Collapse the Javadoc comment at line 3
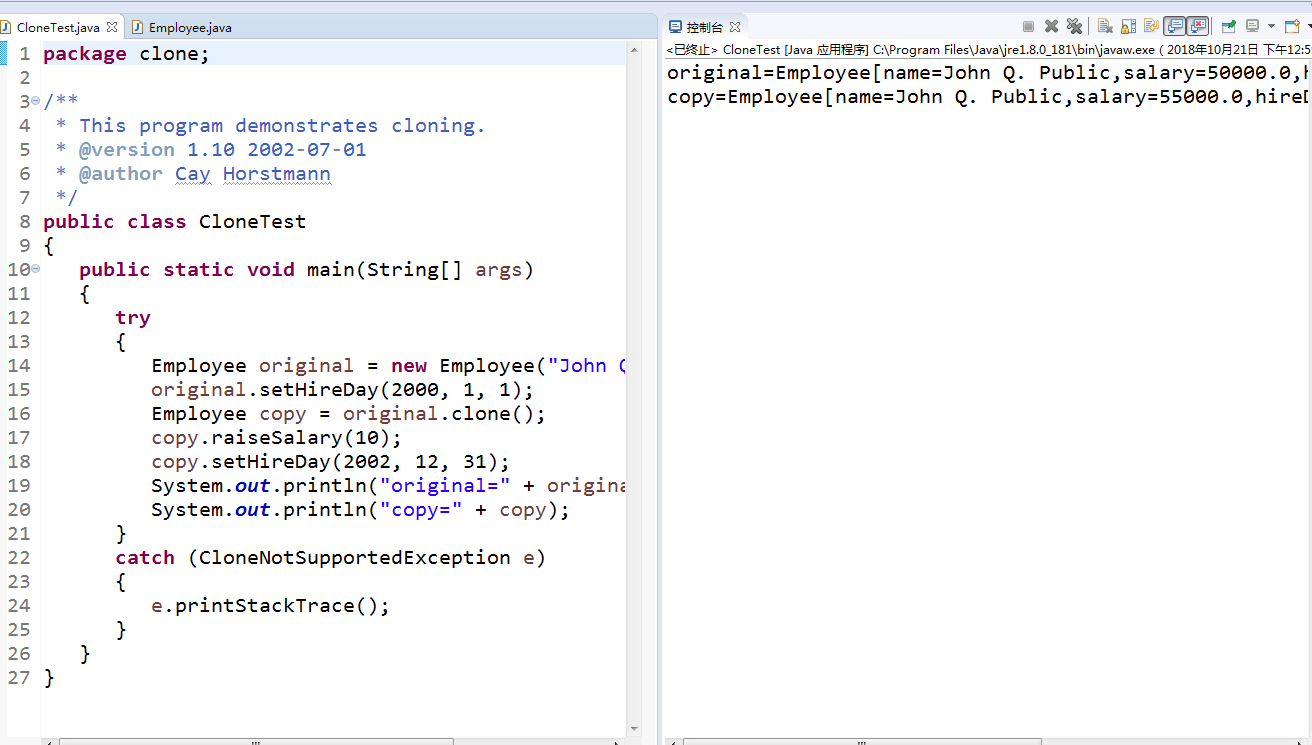The height and width of the screenshot is (745, 1312). pyautogui.click(x=36, y=101)
